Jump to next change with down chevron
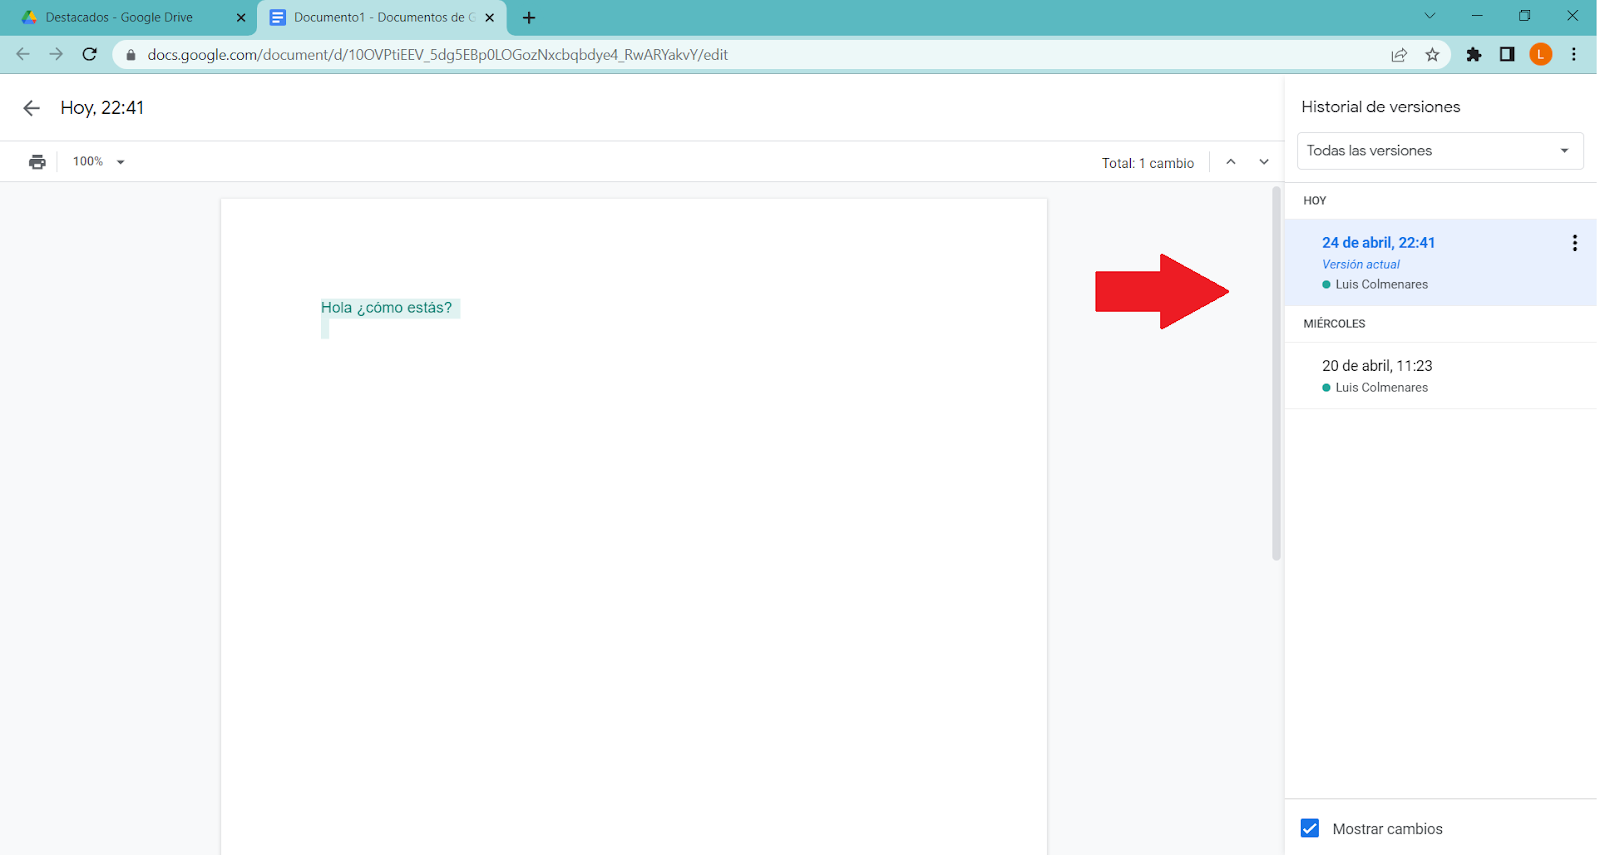The width and height of the screenshot is (1600, 855). click(x=1264, y=162)
